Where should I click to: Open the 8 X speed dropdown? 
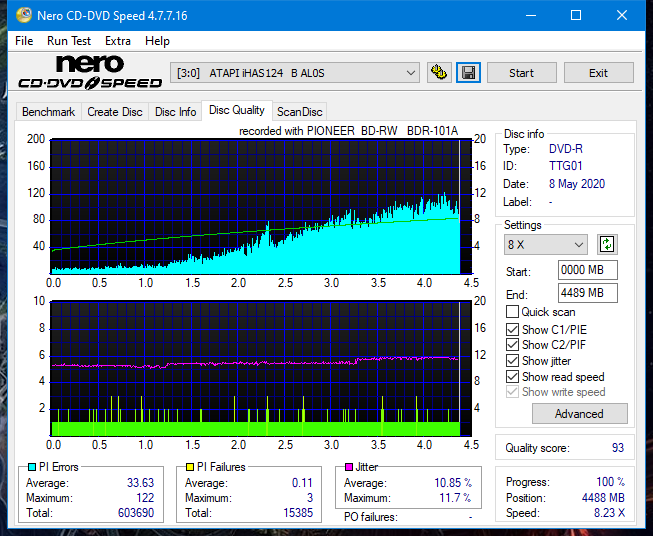click(x=546, y=244)
